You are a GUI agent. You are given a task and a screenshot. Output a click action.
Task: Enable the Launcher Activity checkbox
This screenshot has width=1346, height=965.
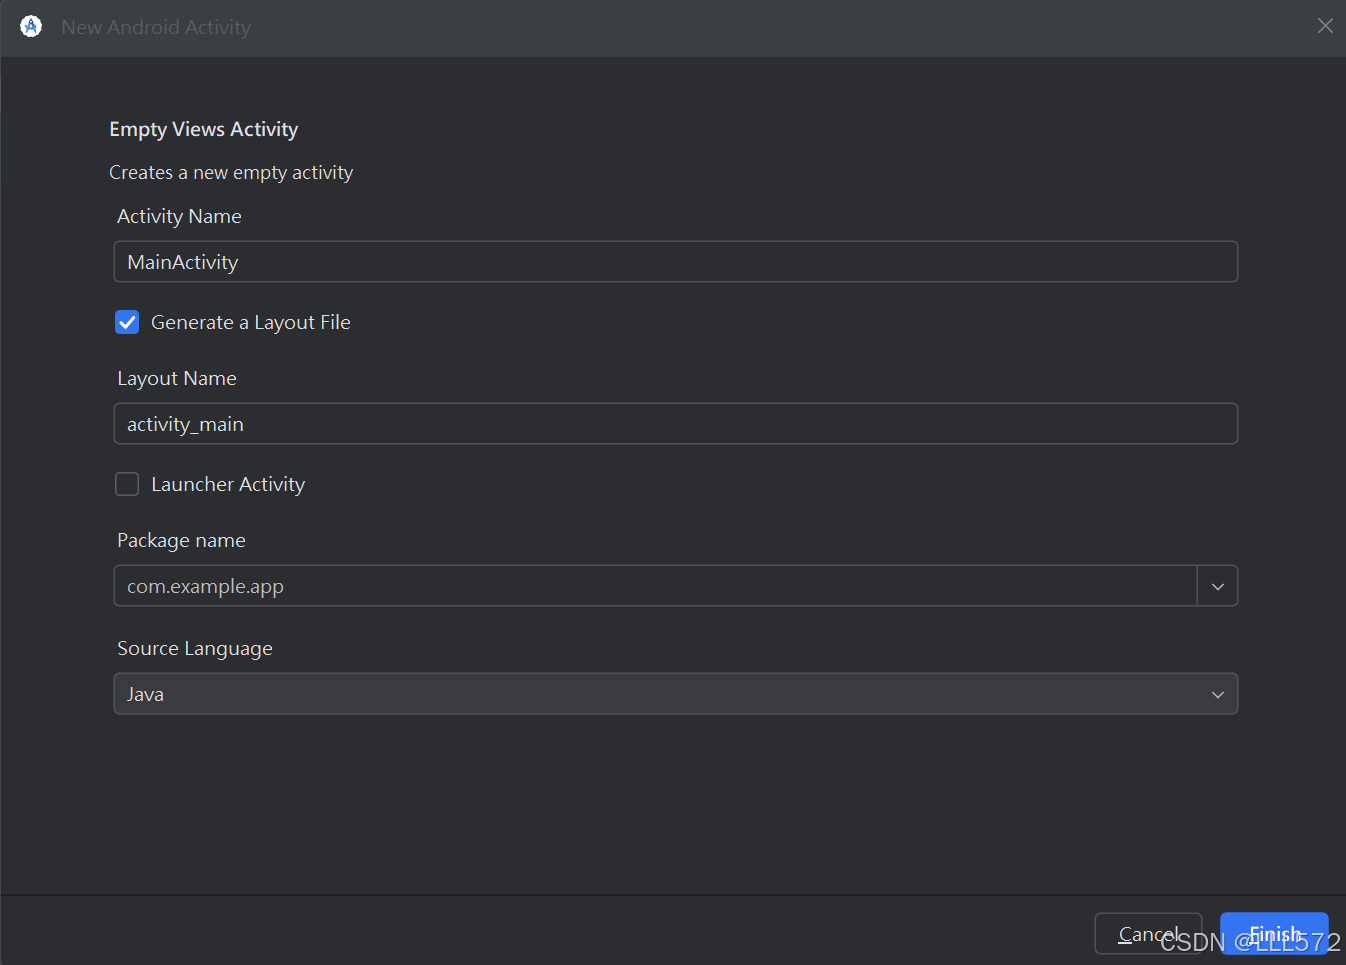coord(127,484)
